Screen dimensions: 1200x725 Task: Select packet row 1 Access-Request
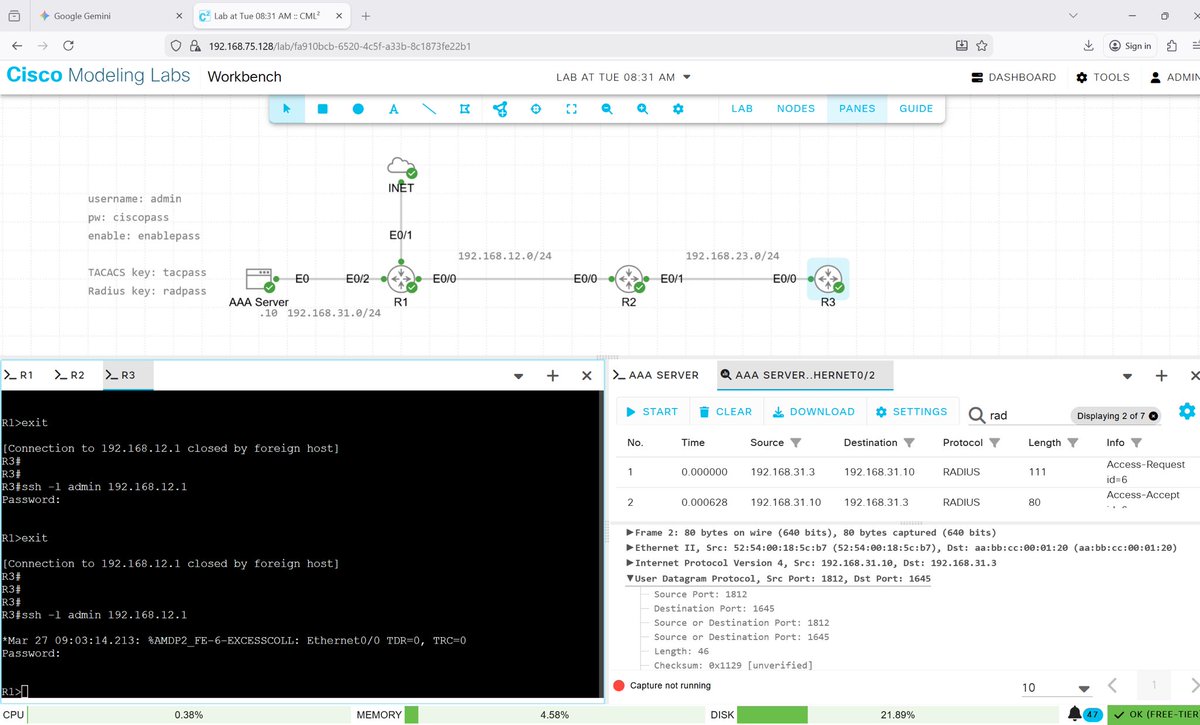[907, 472]
